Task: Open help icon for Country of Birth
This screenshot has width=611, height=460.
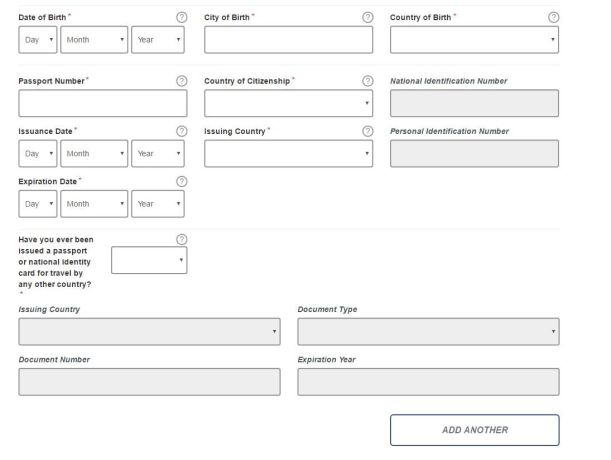Action: 553,17
